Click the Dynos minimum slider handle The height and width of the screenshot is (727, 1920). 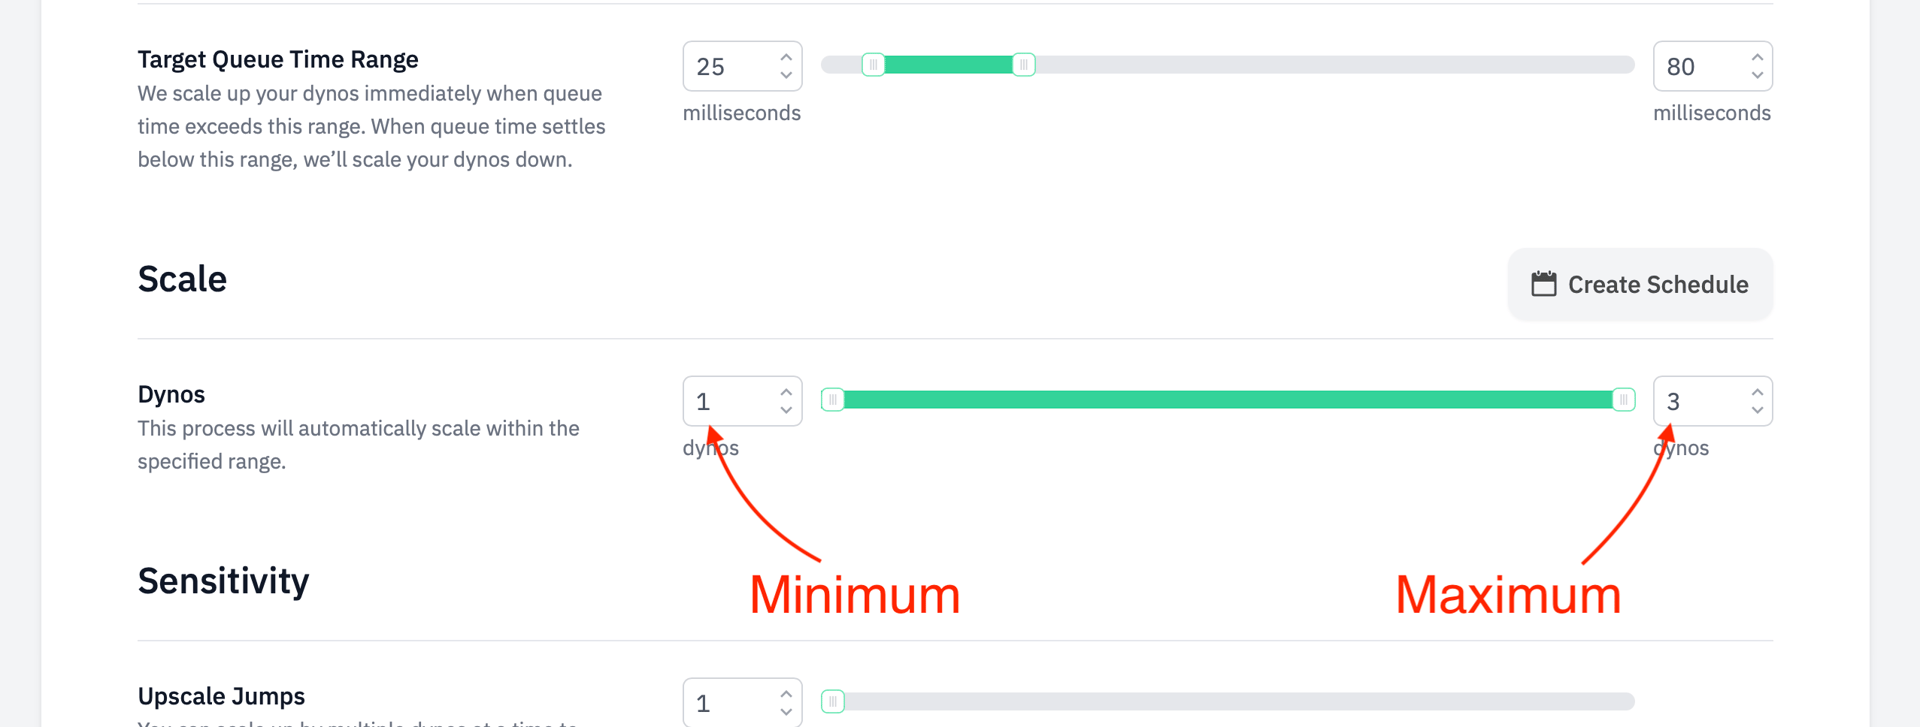tap(833, 400)
